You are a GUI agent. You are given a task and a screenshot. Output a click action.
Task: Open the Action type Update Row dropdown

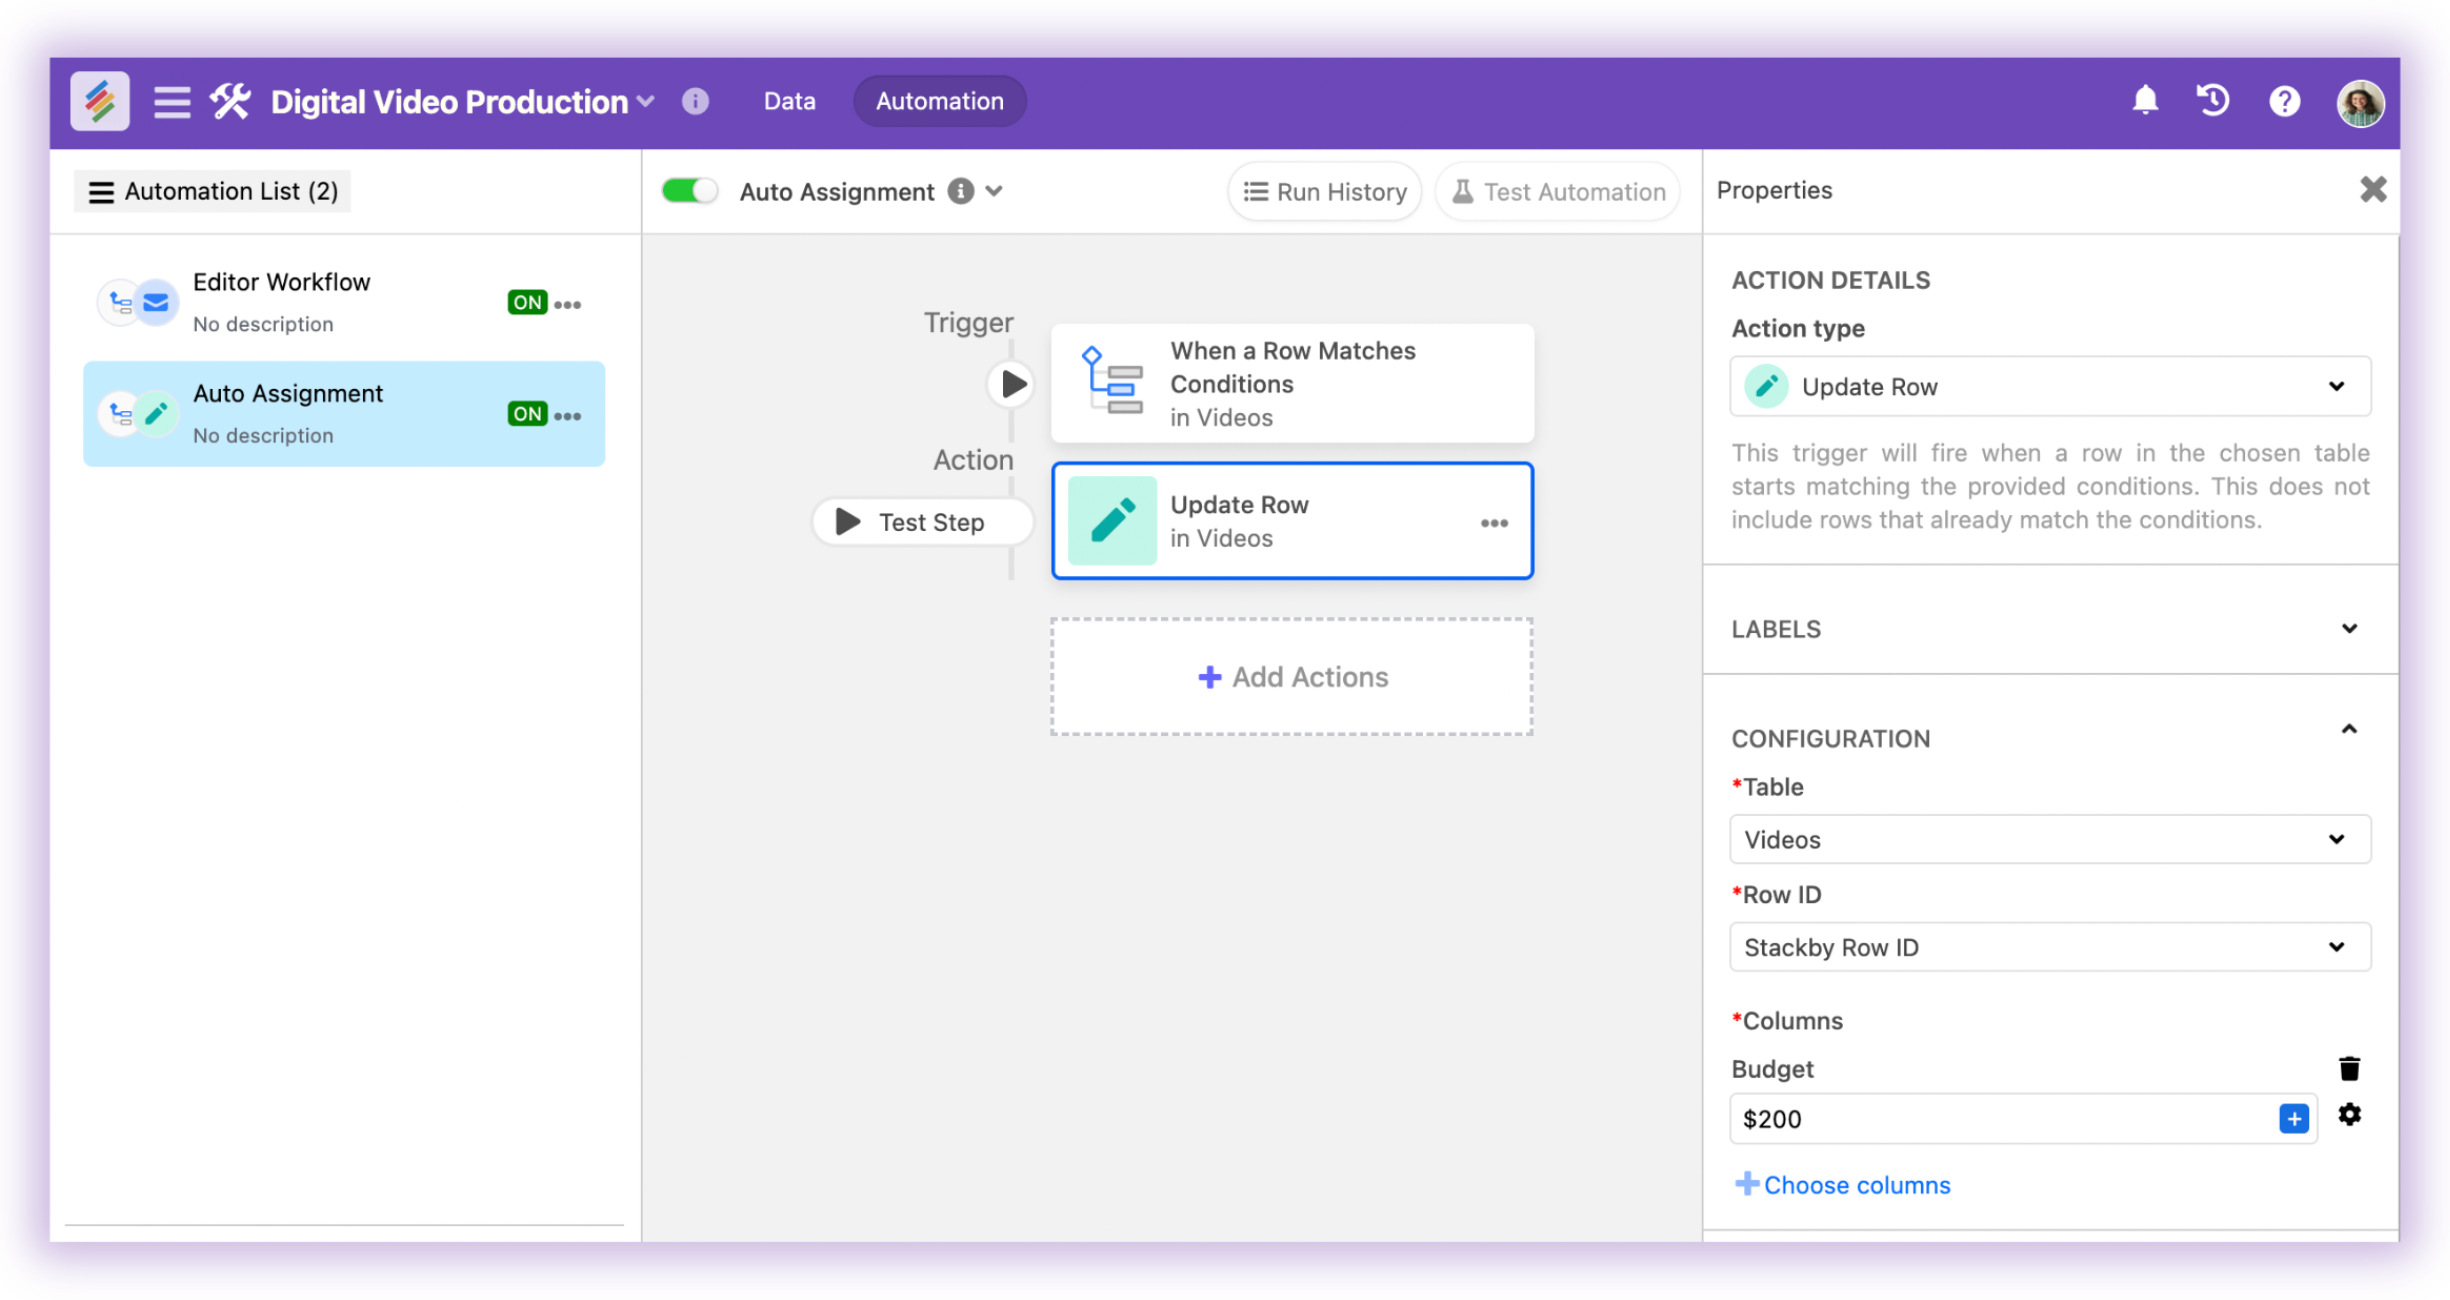click(x=2049, y=386)
